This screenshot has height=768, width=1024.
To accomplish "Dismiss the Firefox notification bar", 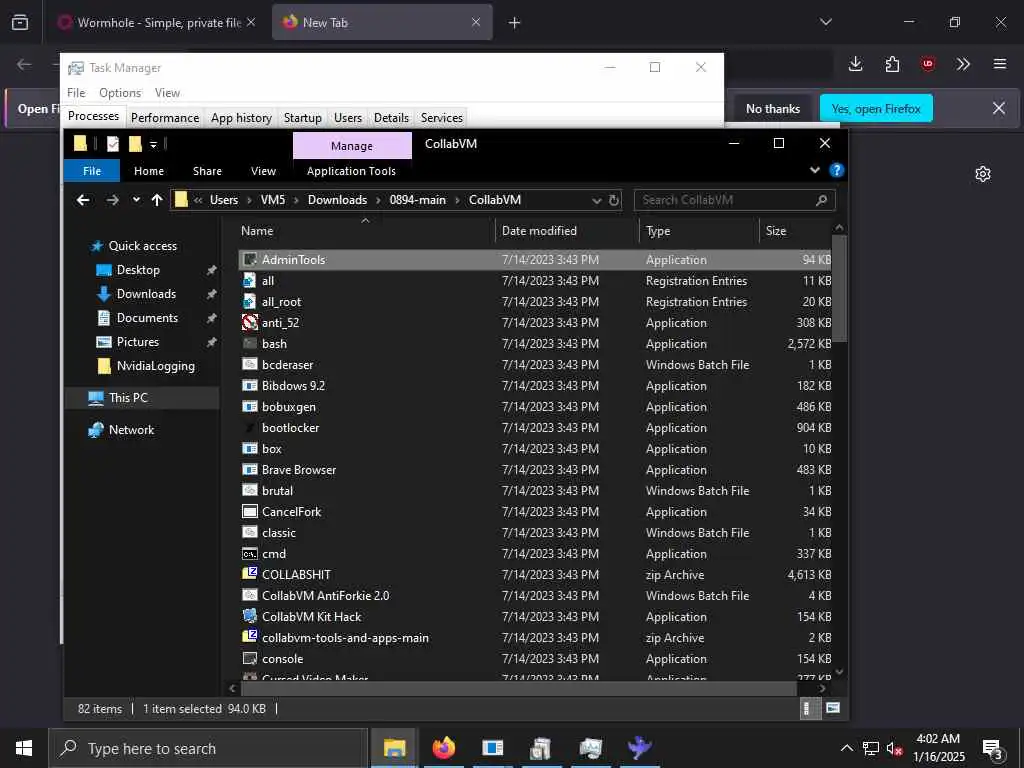I will (999, 108).
